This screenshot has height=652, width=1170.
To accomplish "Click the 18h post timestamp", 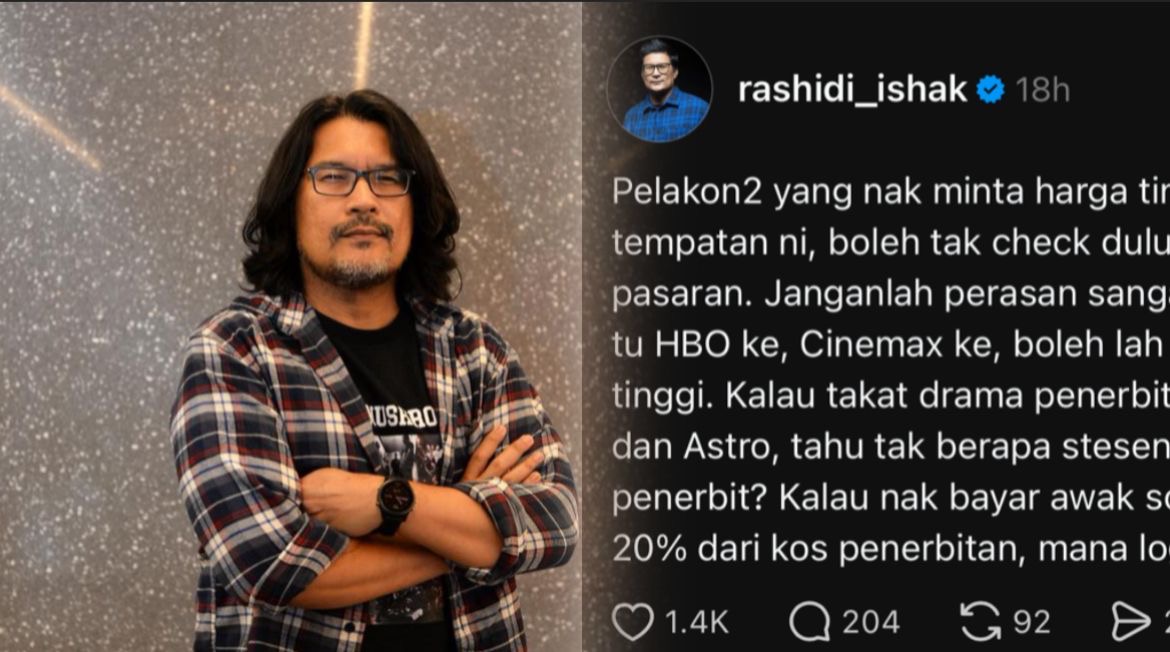I will click(x=1042, y=90).
